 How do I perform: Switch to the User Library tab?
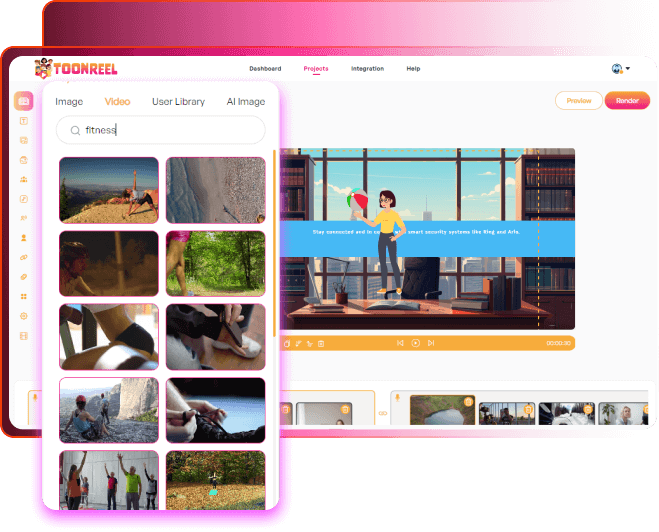[178, 102]
